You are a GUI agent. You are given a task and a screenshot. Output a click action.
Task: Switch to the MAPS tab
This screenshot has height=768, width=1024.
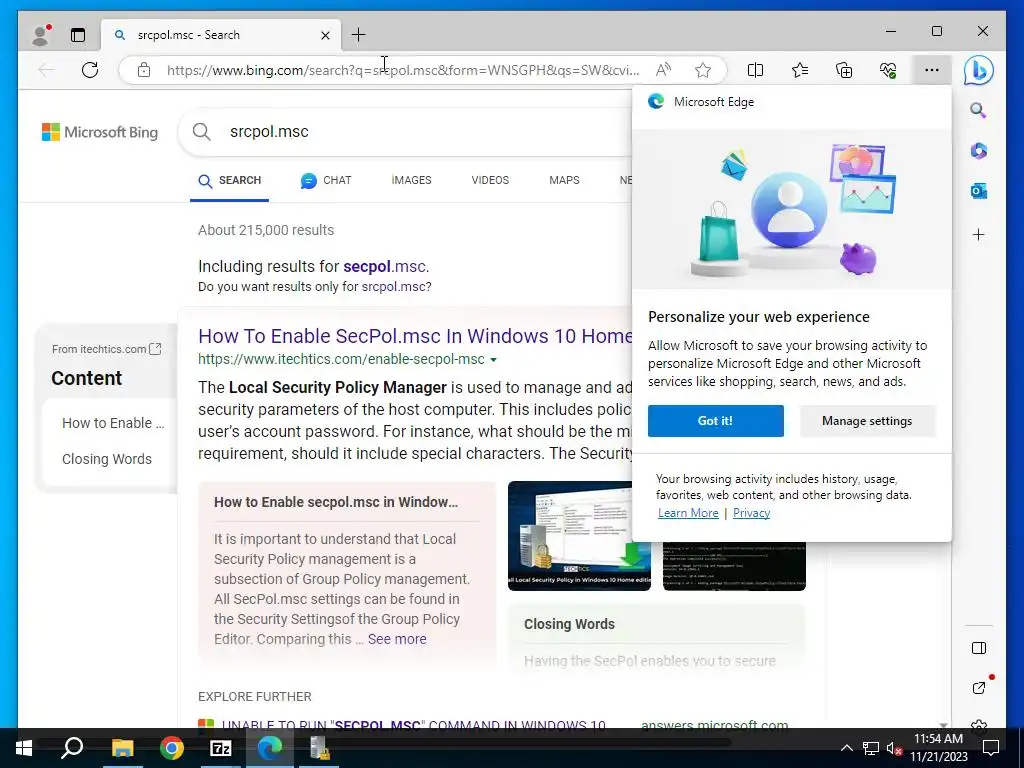coord(564,180)
